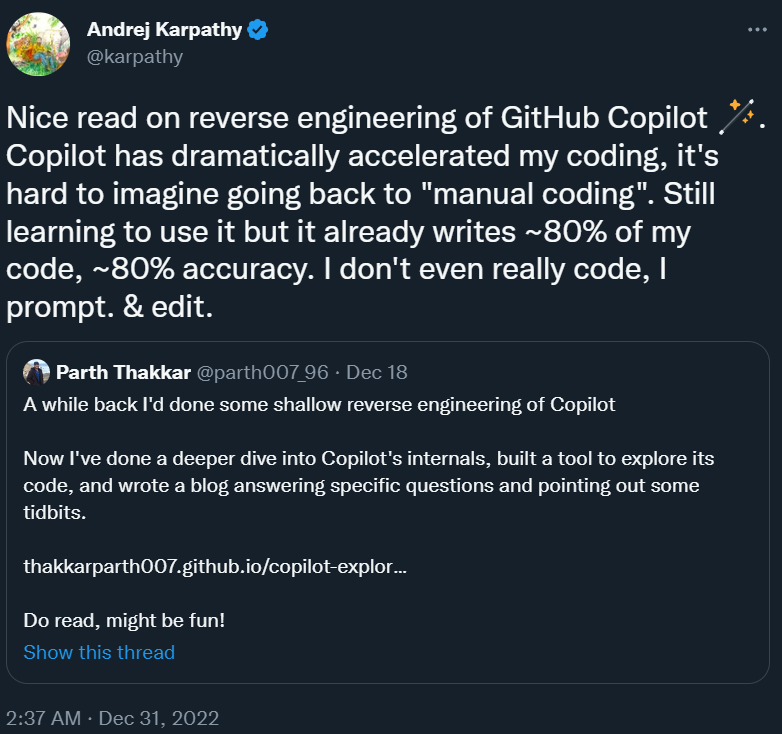Click the Dec 31, 2022 date
The width and height of the screenshot is (782, 734).
(162, 718)
